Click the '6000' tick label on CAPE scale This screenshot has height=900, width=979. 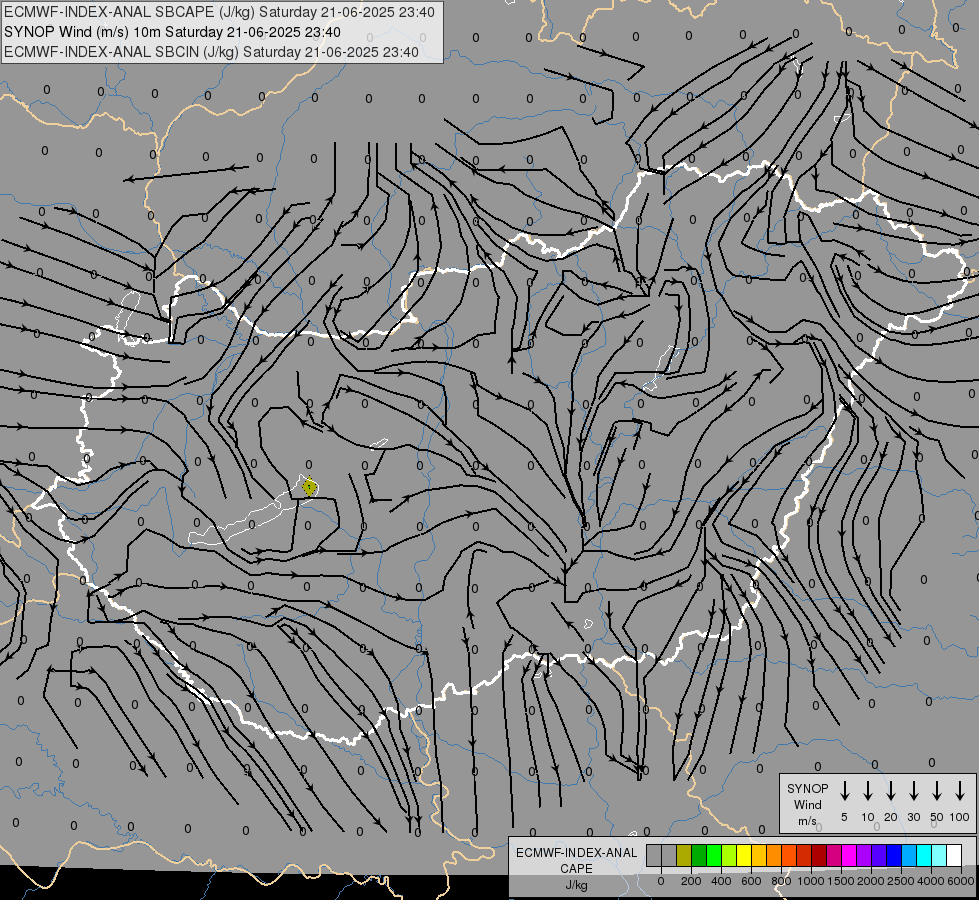pos(961,881)
